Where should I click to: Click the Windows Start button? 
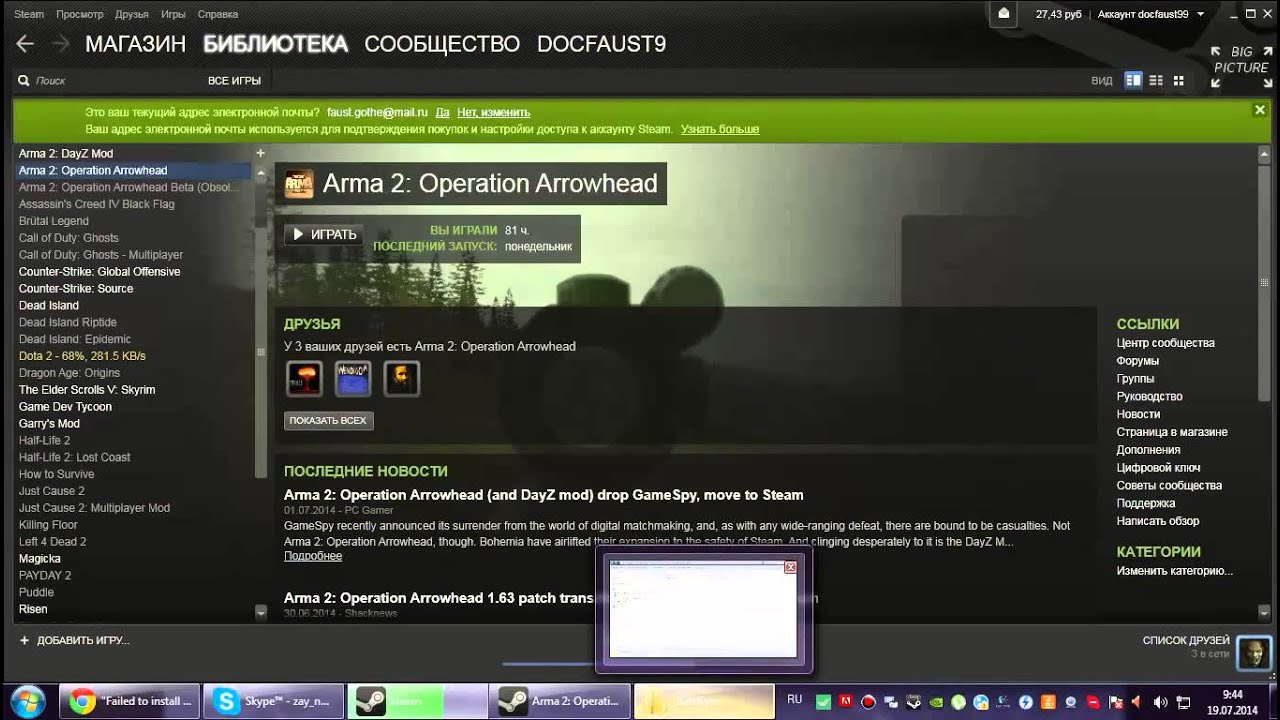tap(27, 700)
